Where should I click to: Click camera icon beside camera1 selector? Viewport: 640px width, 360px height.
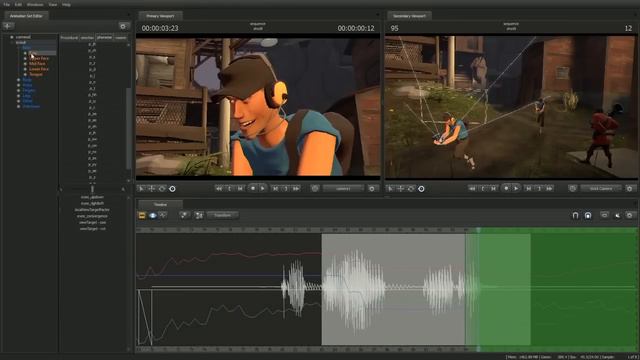pos(314,189)
